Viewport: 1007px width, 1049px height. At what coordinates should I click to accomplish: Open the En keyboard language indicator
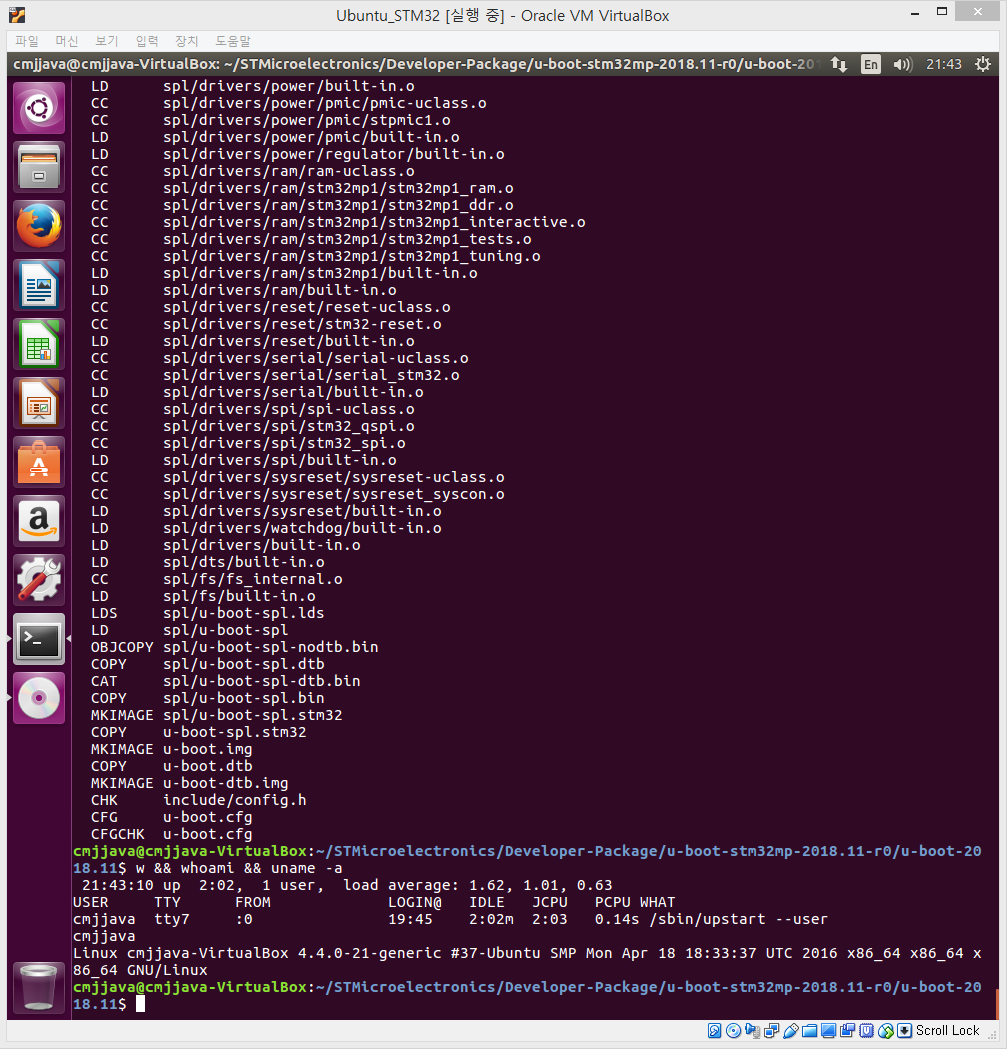coord(871,64)
